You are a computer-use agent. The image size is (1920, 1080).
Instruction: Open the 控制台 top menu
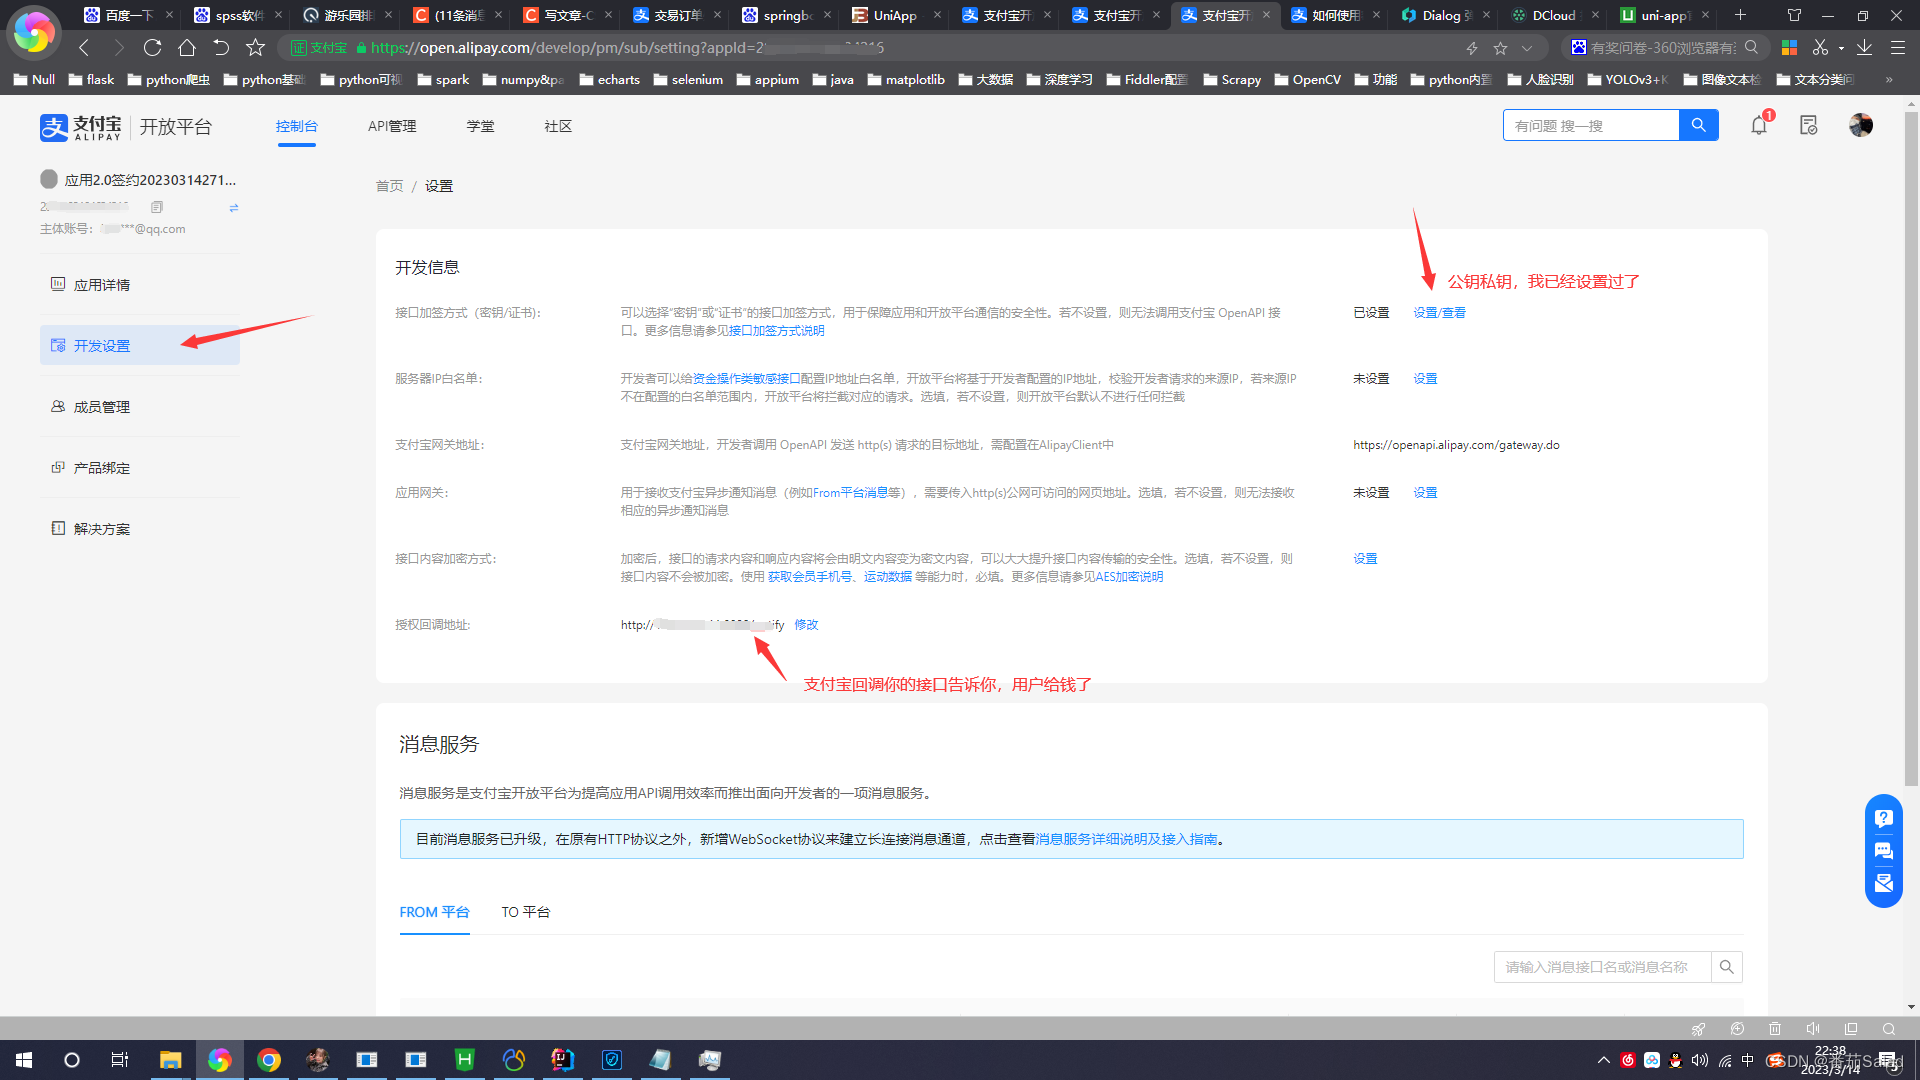point(297,126)
